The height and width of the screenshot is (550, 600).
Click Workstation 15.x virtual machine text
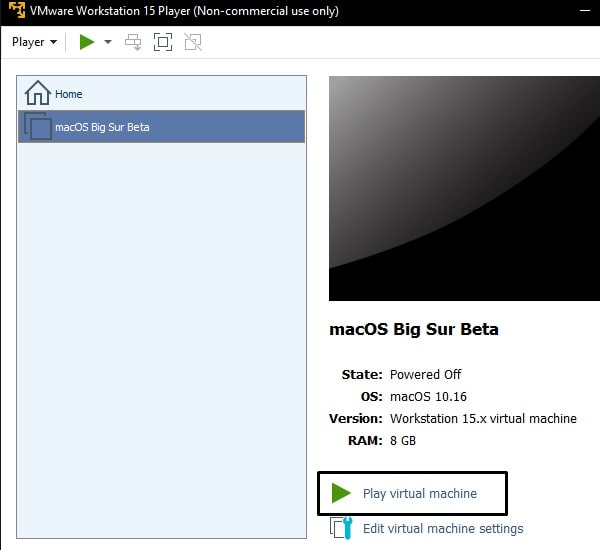click(483, 418)
